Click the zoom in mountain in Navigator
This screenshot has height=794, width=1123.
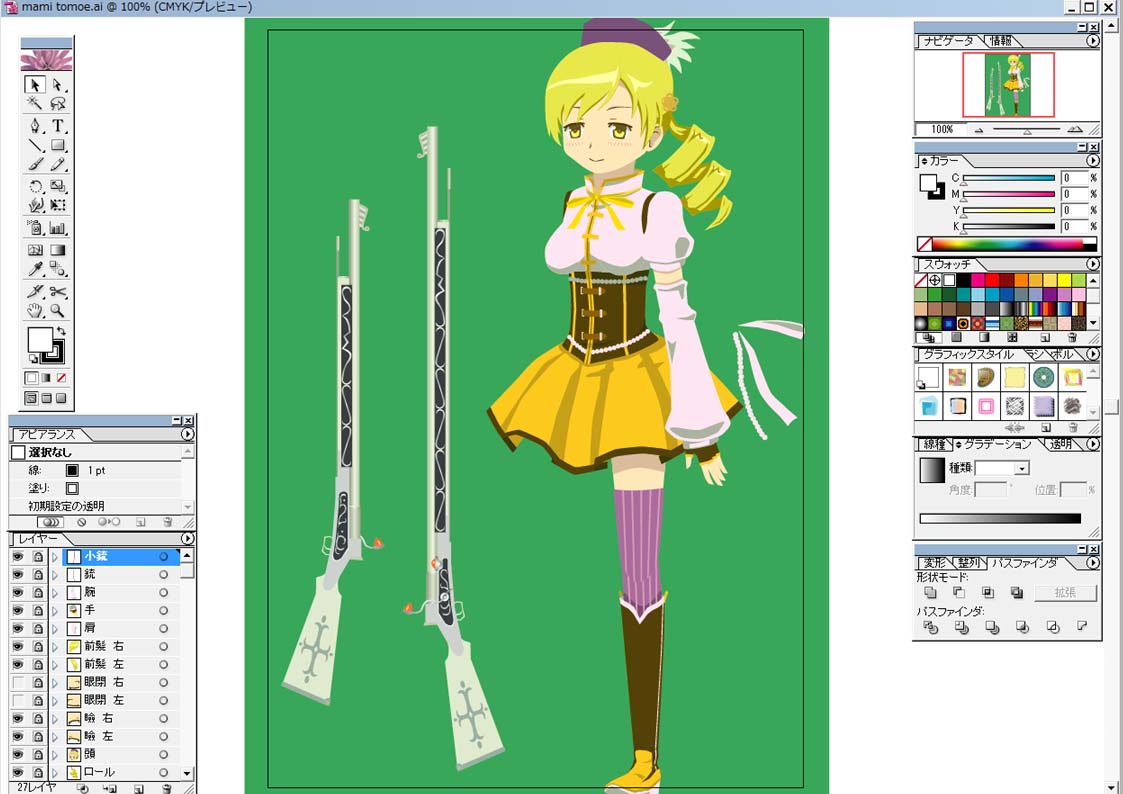[x=1074, y=130]
